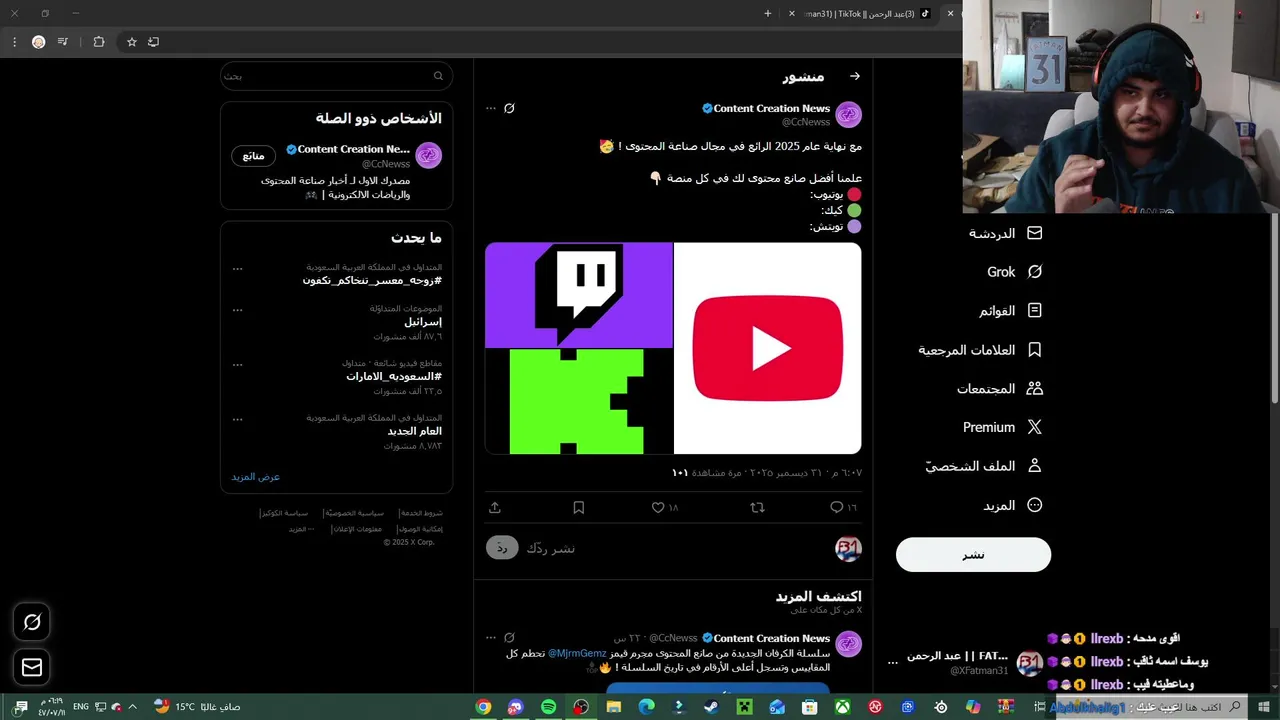Open trend #السعودية_الامارات
This screenshot has width=1280, height=720.
[394, 376]
